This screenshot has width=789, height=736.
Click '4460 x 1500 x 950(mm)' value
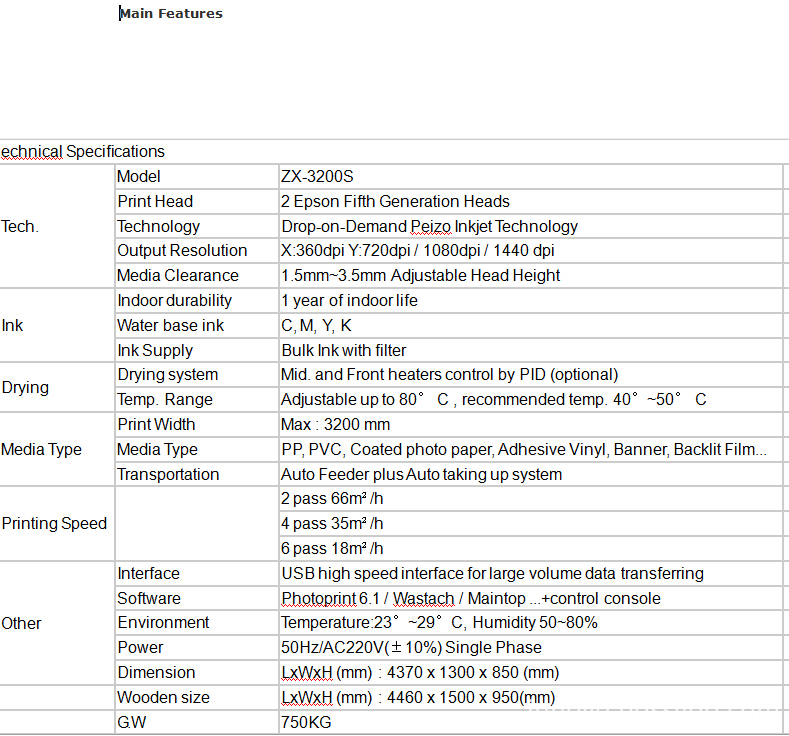click(x=471, y=697)
